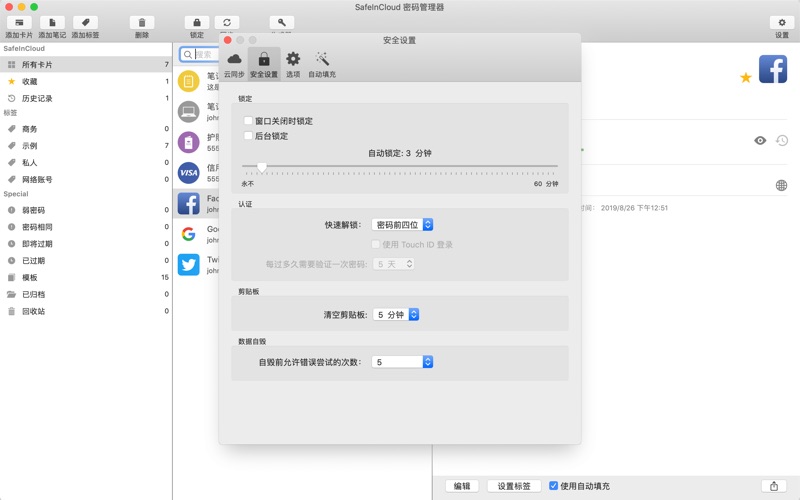800x500 pixels.
Task: Enable 后台锁定 checkbox
Action: pos(249,136)
